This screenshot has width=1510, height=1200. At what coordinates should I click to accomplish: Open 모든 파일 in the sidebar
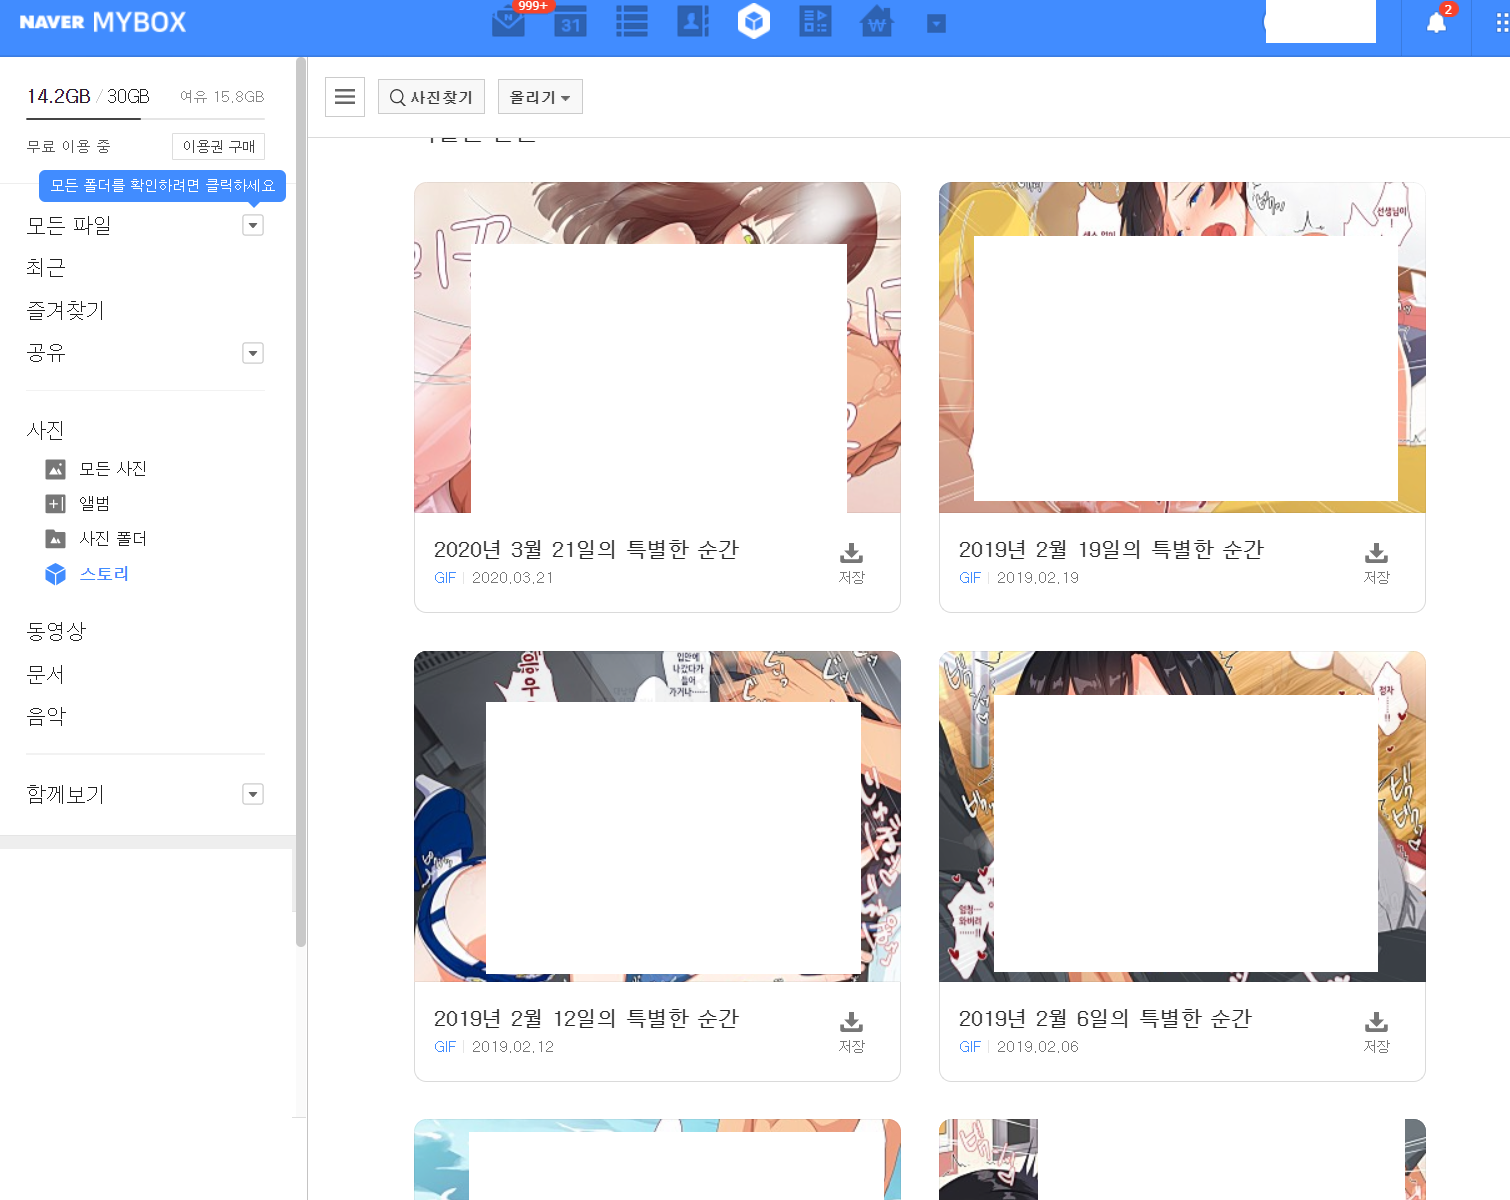69,226
